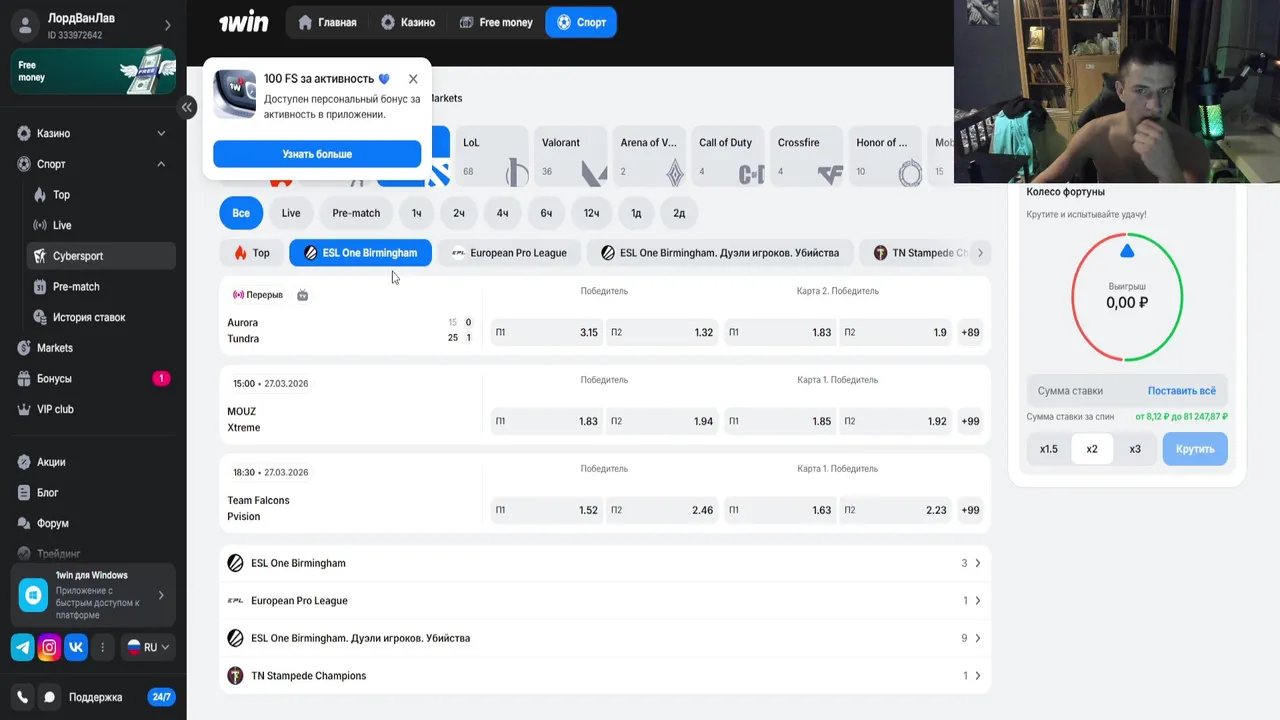Open Бонусы in sidebar

pos(93,378)
